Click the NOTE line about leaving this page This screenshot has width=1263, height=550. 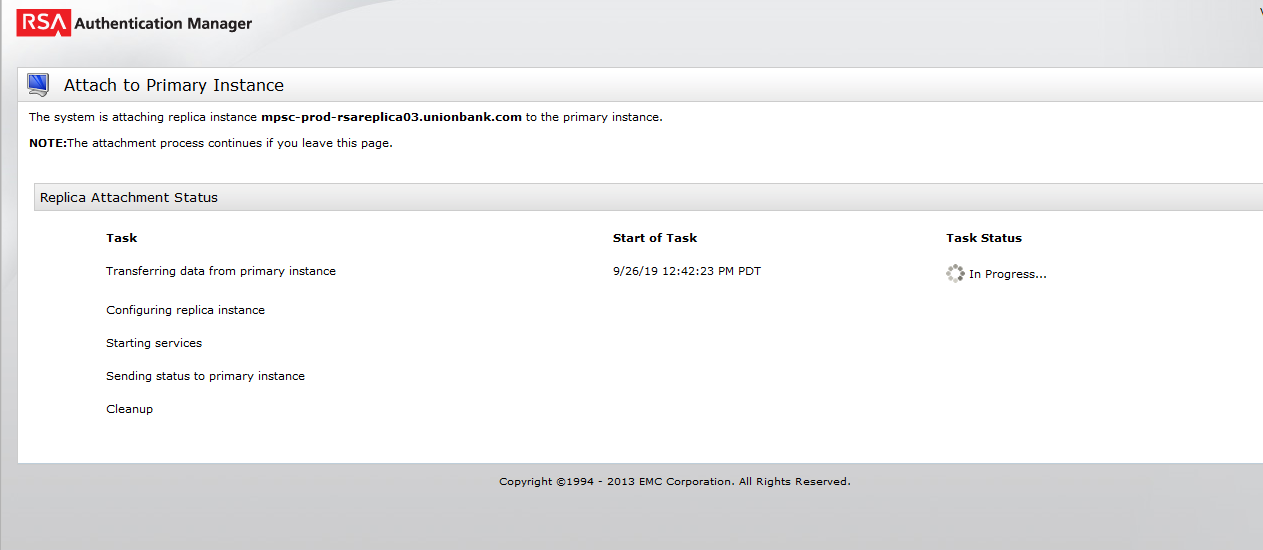click(211, 143)
